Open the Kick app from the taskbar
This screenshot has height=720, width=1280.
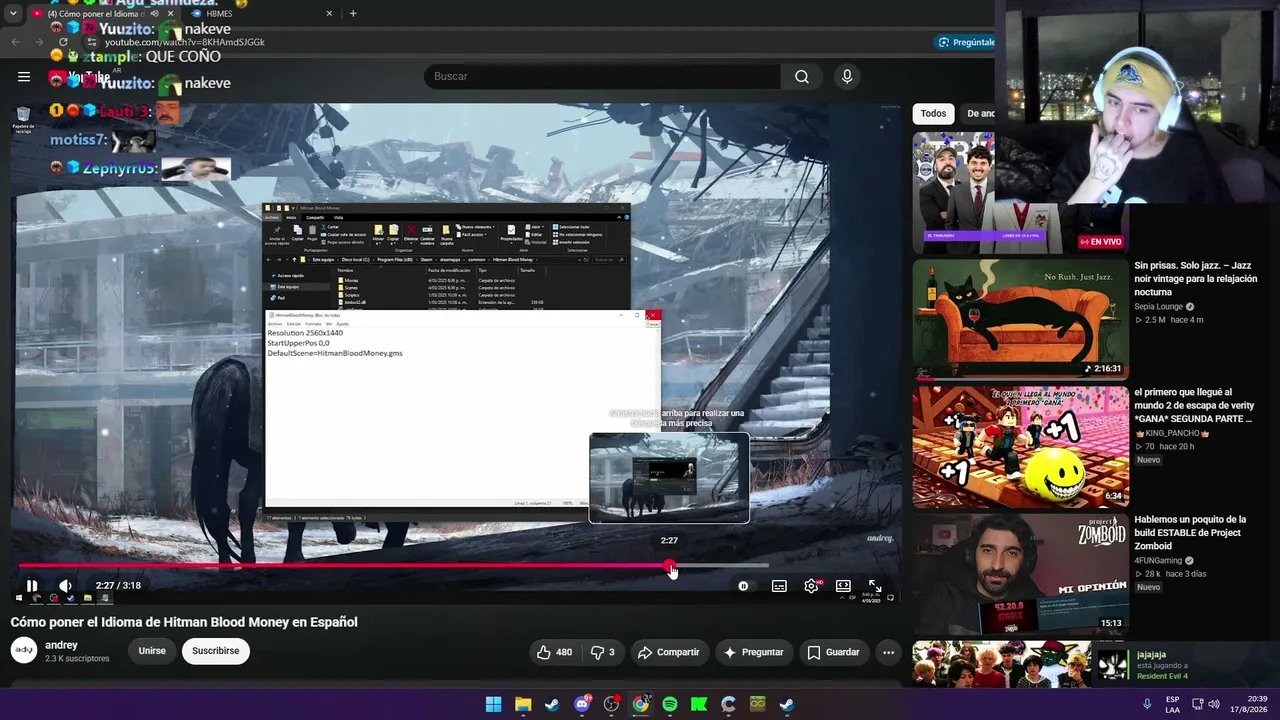pos(699,704)
